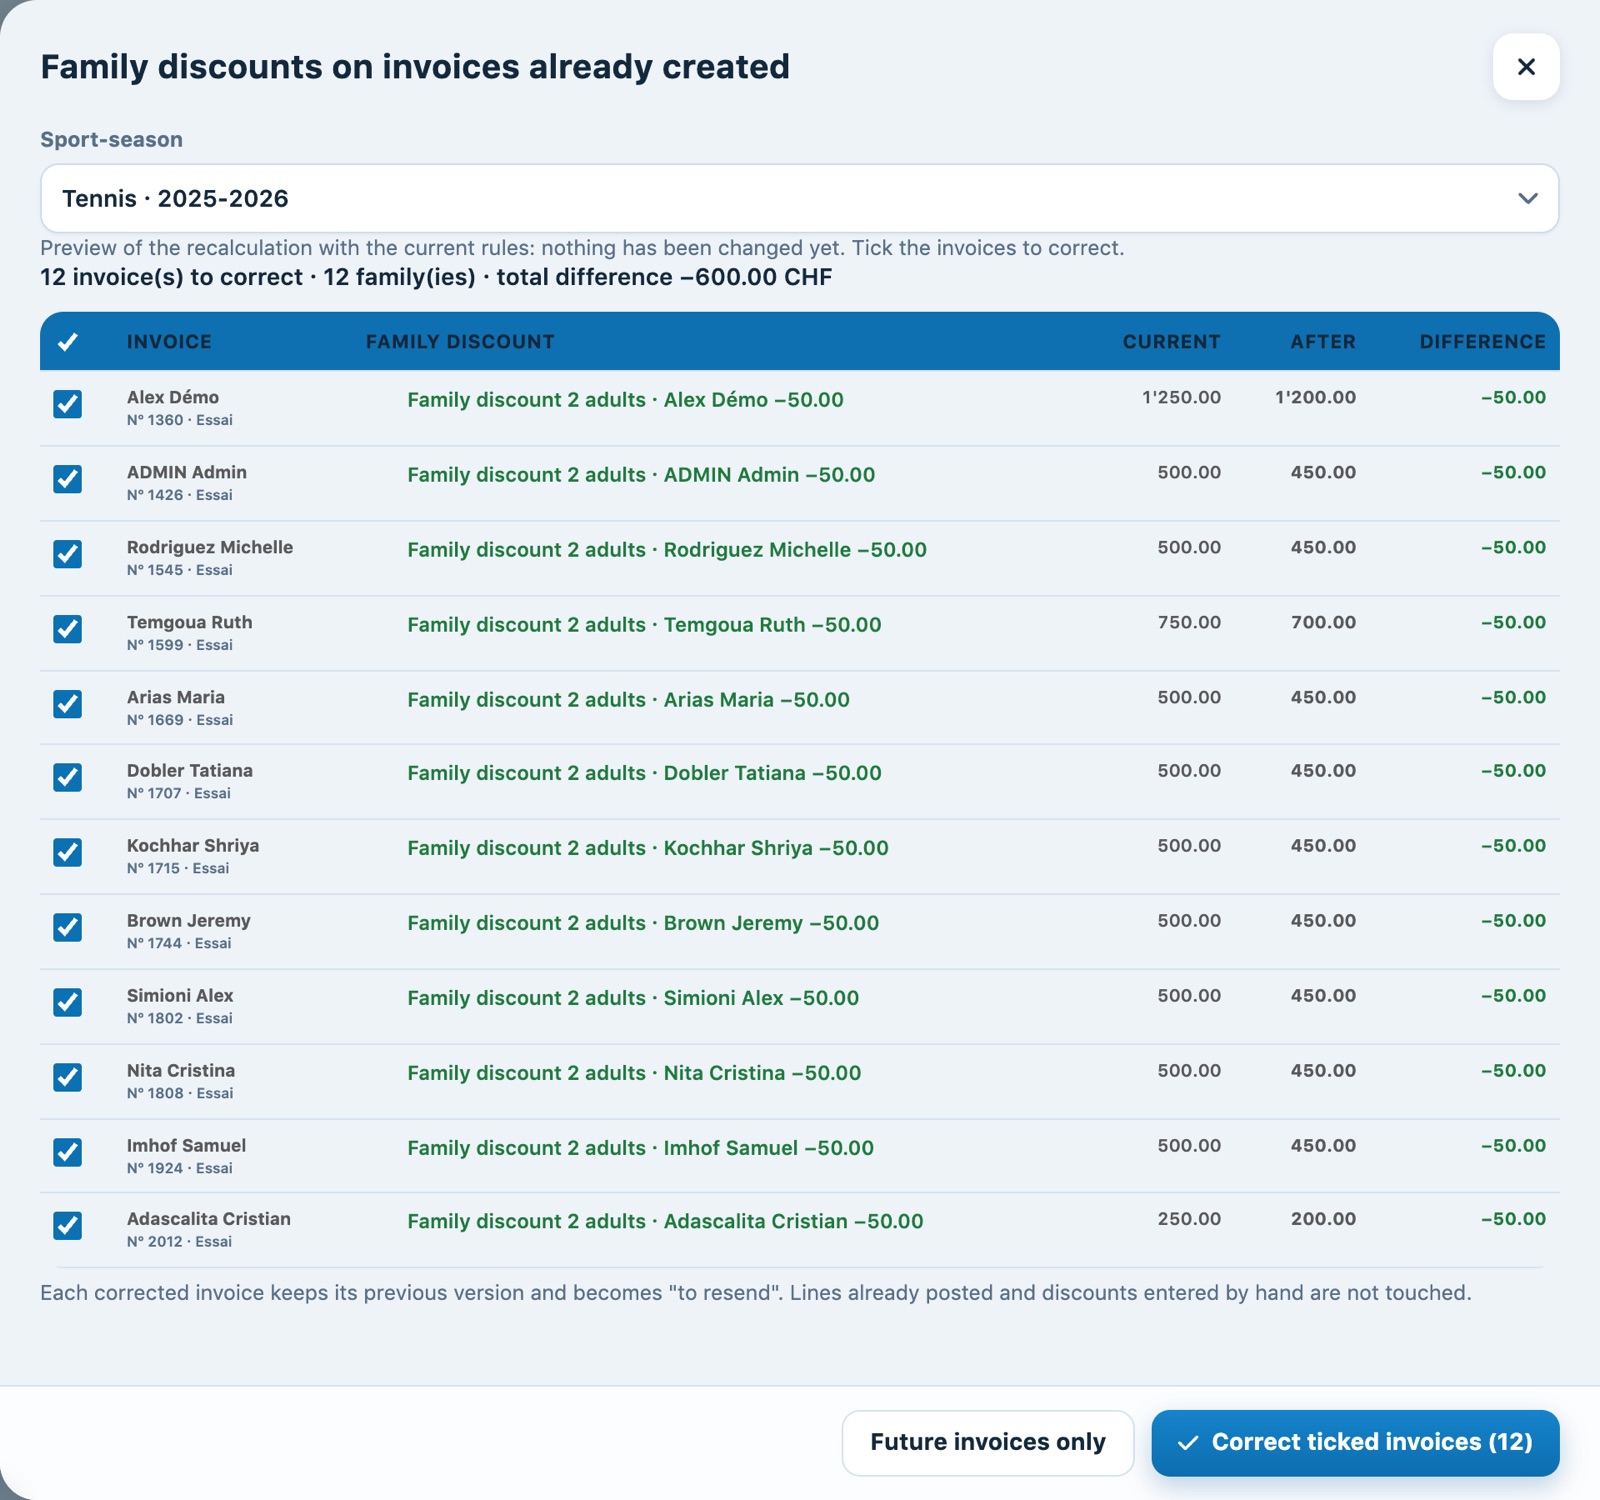Click Alex Démo family discount line
1600x1500 pixels.
[x=625, y=400]
